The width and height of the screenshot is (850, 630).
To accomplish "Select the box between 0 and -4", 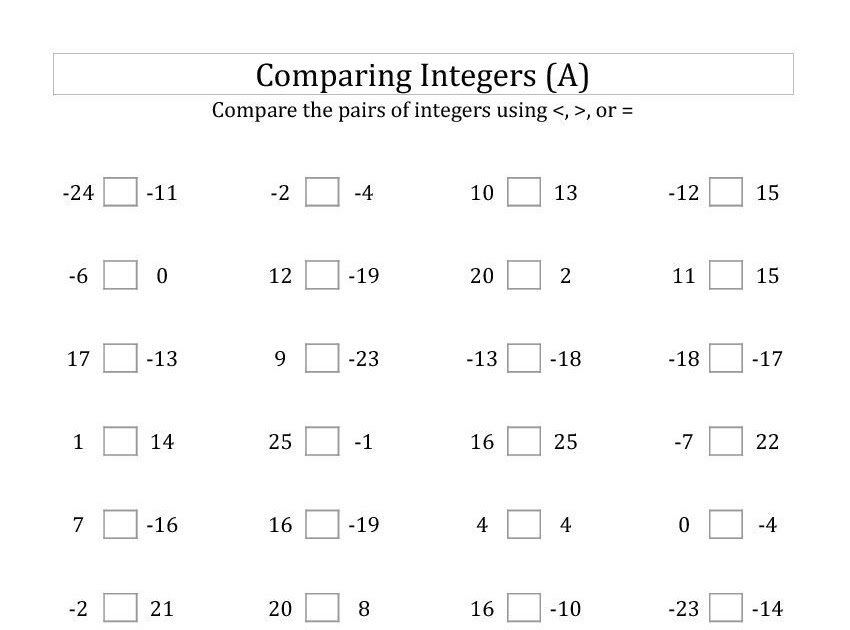I will pos(726,524).
